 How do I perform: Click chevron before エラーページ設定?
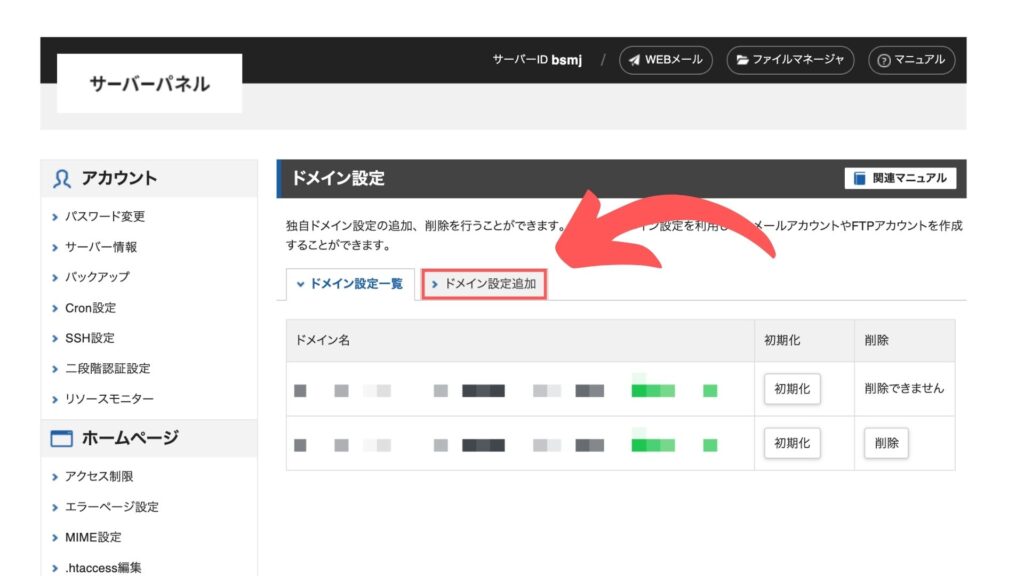55,507
